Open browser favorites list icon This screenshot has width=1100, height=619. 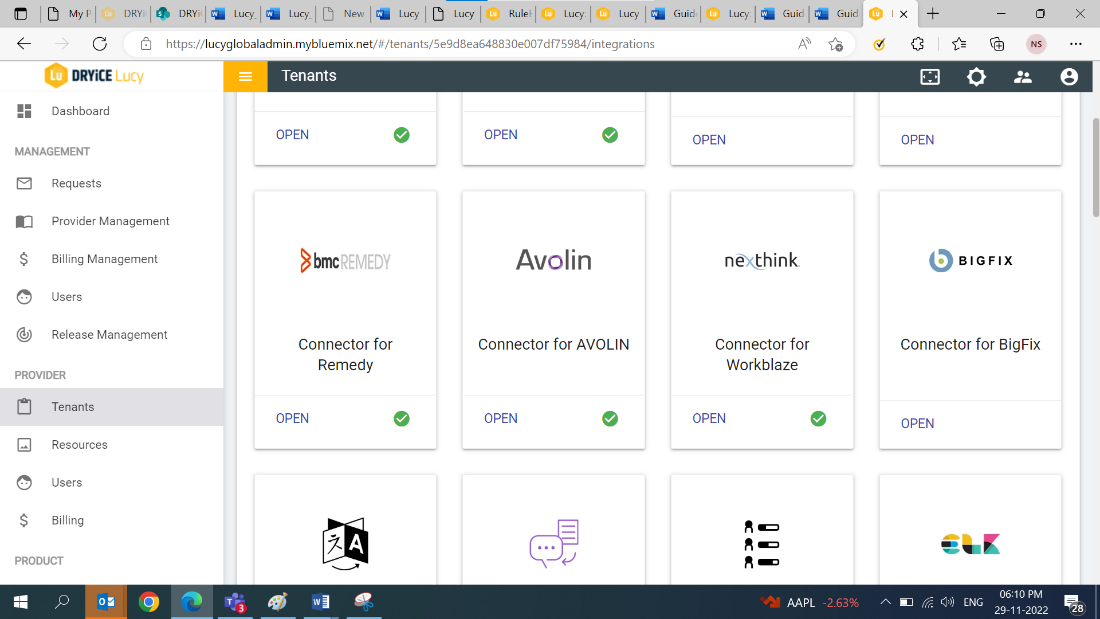click(958, 44)
